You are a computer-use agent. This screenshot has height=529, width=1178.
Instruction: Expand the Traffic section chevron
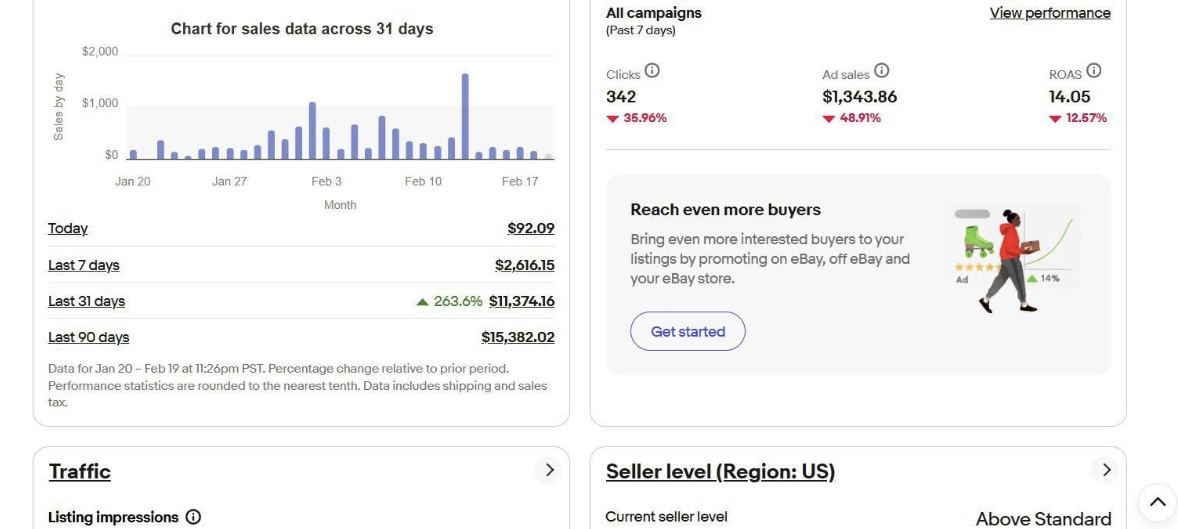click(547, 470)
